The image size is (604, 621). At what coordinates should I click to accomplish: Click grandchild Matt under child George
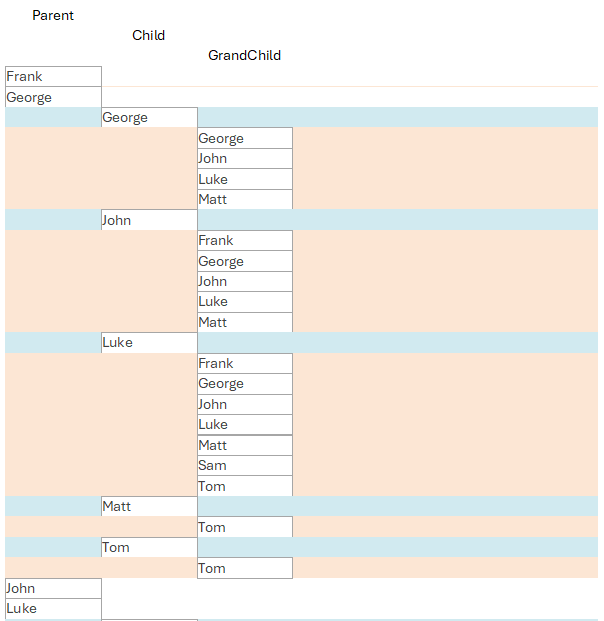245,200
